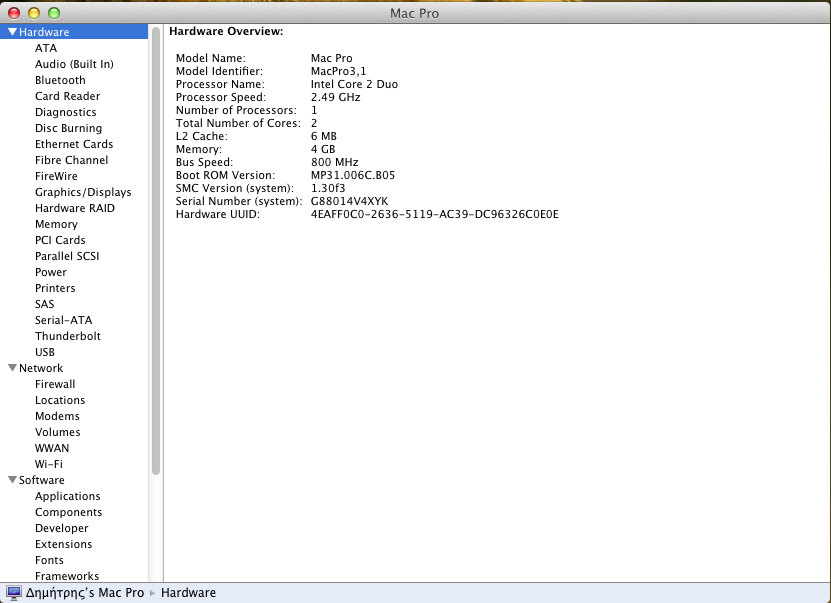Collapse the Software disclosure triangle
The height and width of the screenshot is (603, 831).
[12, 480]
